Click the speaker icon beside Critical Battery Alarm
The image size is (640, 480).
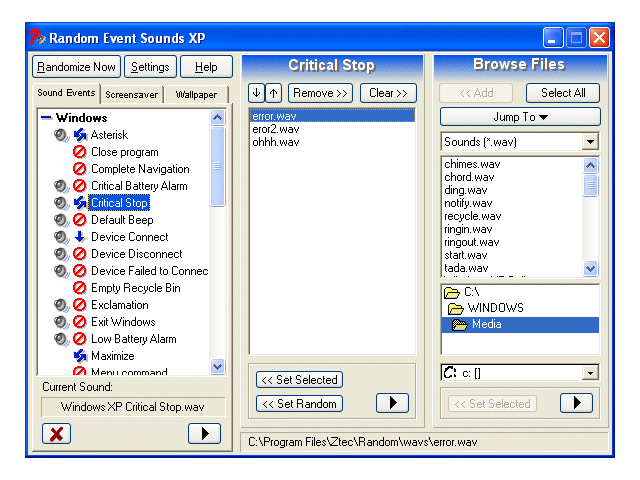[61, 186]
